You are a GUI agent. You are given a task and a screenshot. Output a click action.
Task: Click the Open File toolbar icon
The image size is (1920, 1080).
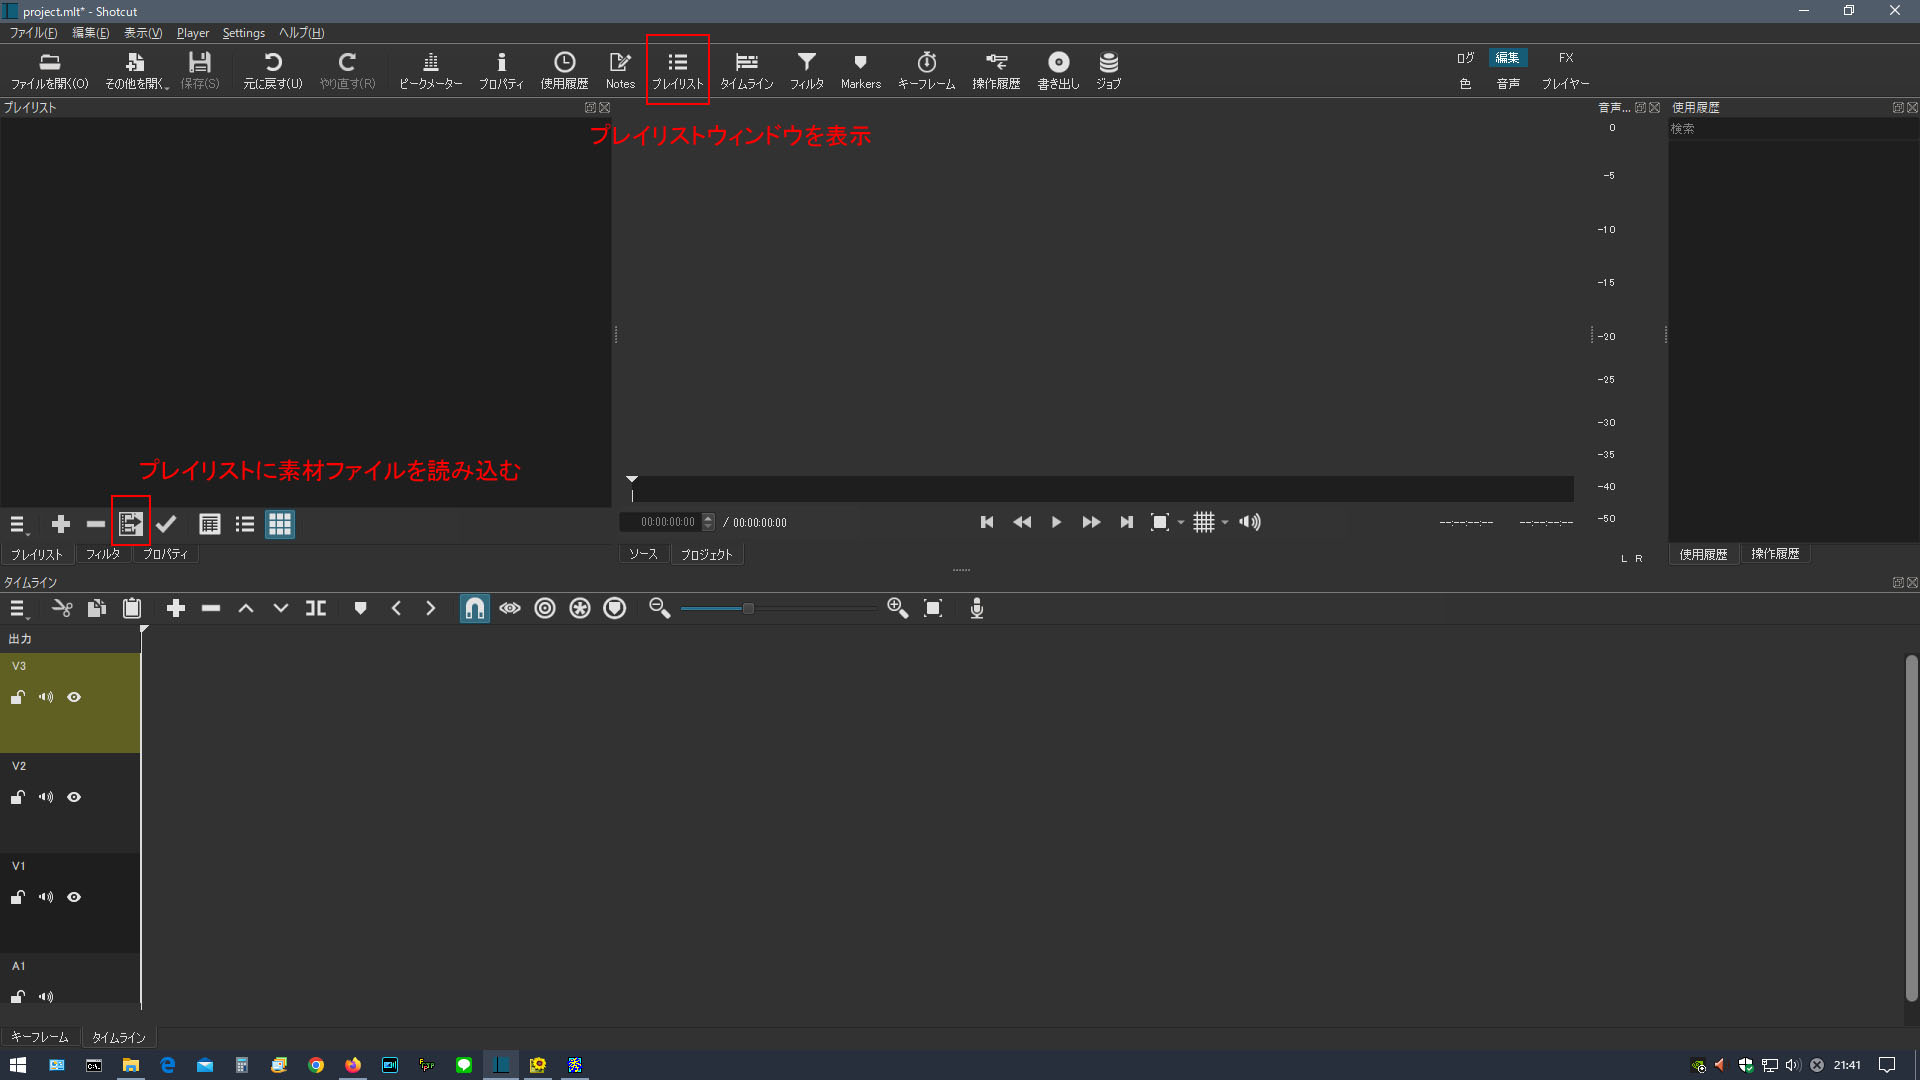(x=49, y=71)
